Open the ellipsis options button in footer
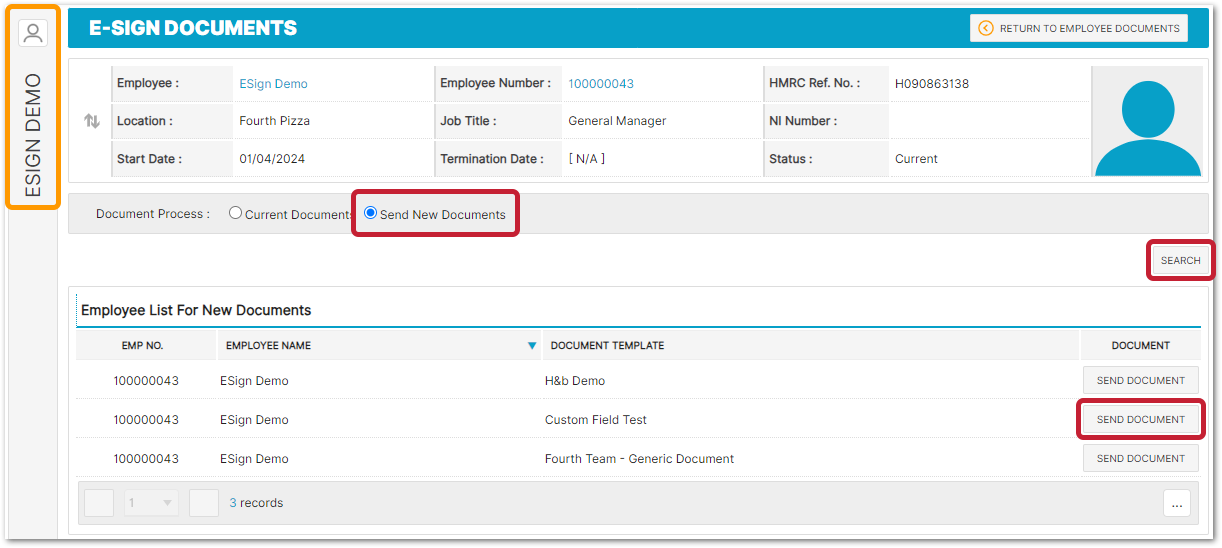The width and height of the screenshot is (1222, 548). [1176, 504]
